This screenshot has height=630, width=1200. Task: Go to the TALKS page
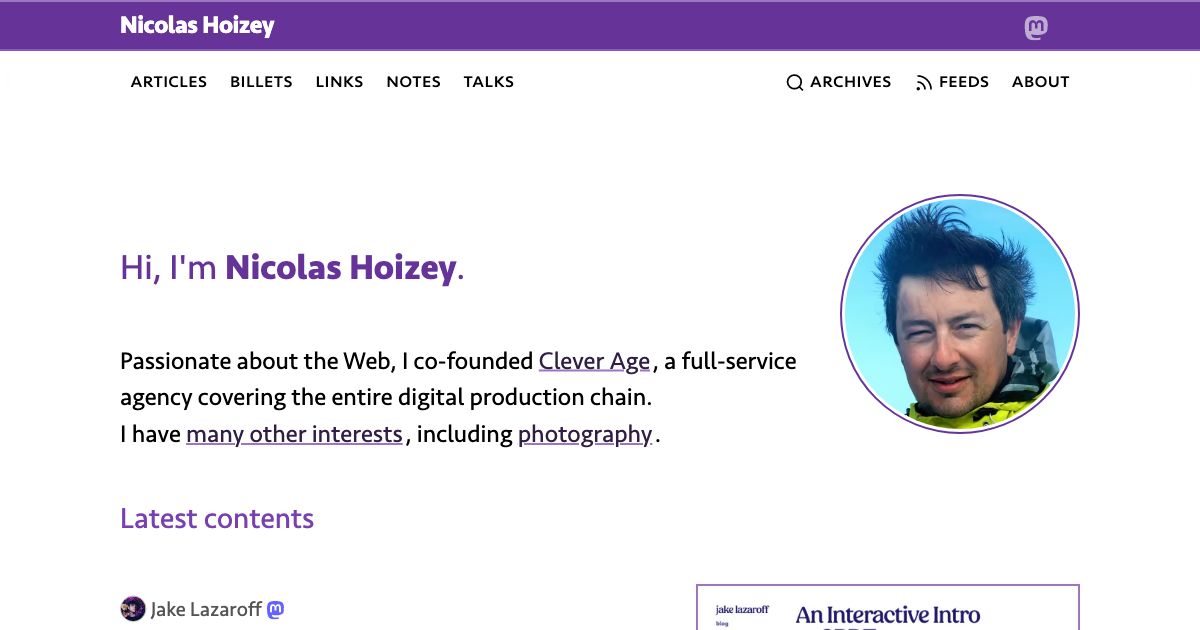point(489,82)
